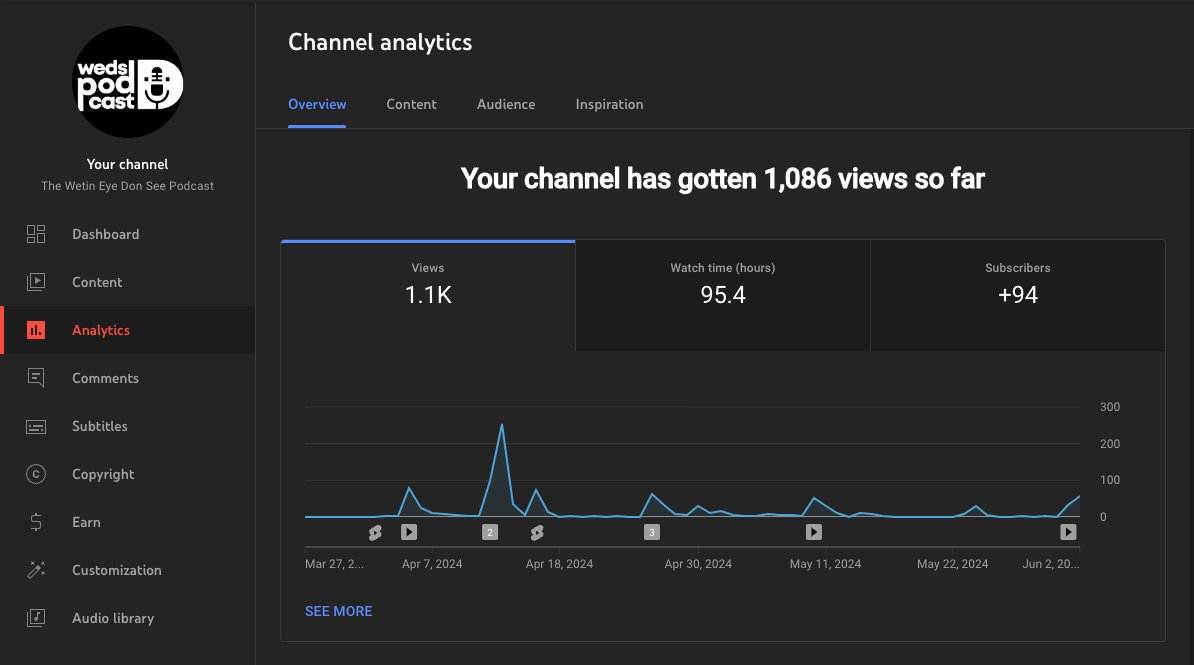Click the Analytics bar chart icon

[36, 330]
